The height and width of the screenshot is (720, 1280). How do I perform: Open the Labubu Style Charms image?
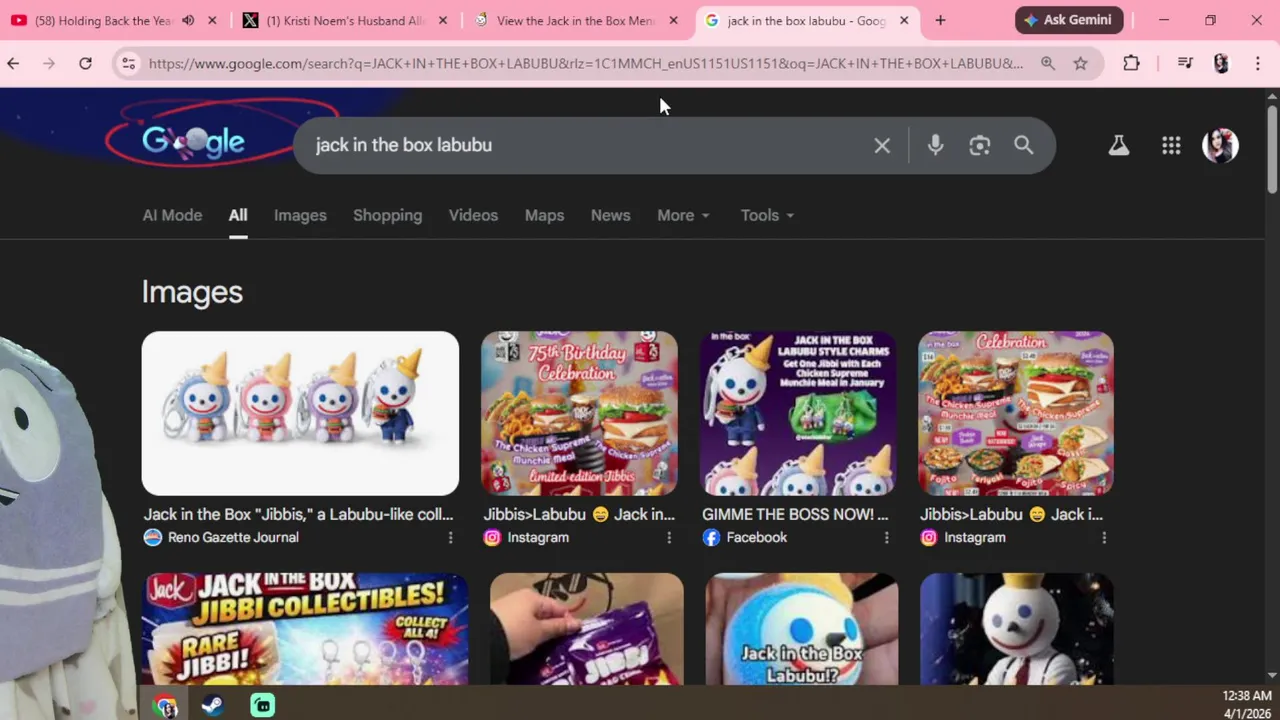point(798,413)
